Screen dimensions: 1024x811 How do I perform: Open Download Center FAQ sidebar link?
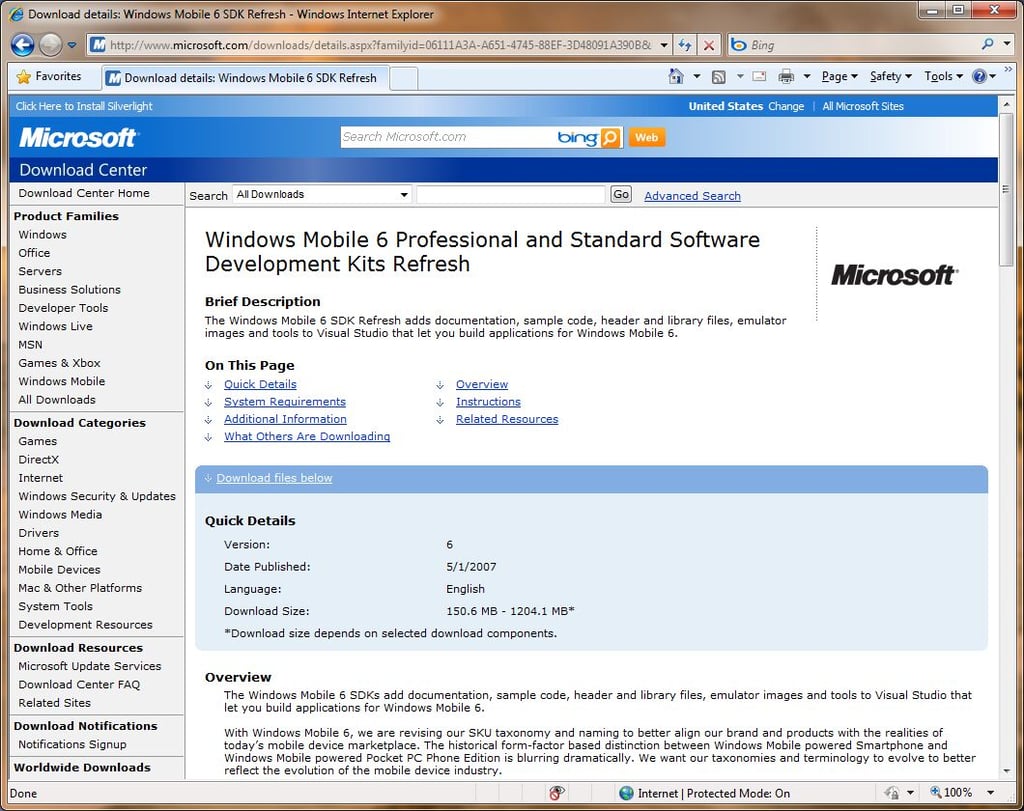pyautogui.click(x=79, y=684)
